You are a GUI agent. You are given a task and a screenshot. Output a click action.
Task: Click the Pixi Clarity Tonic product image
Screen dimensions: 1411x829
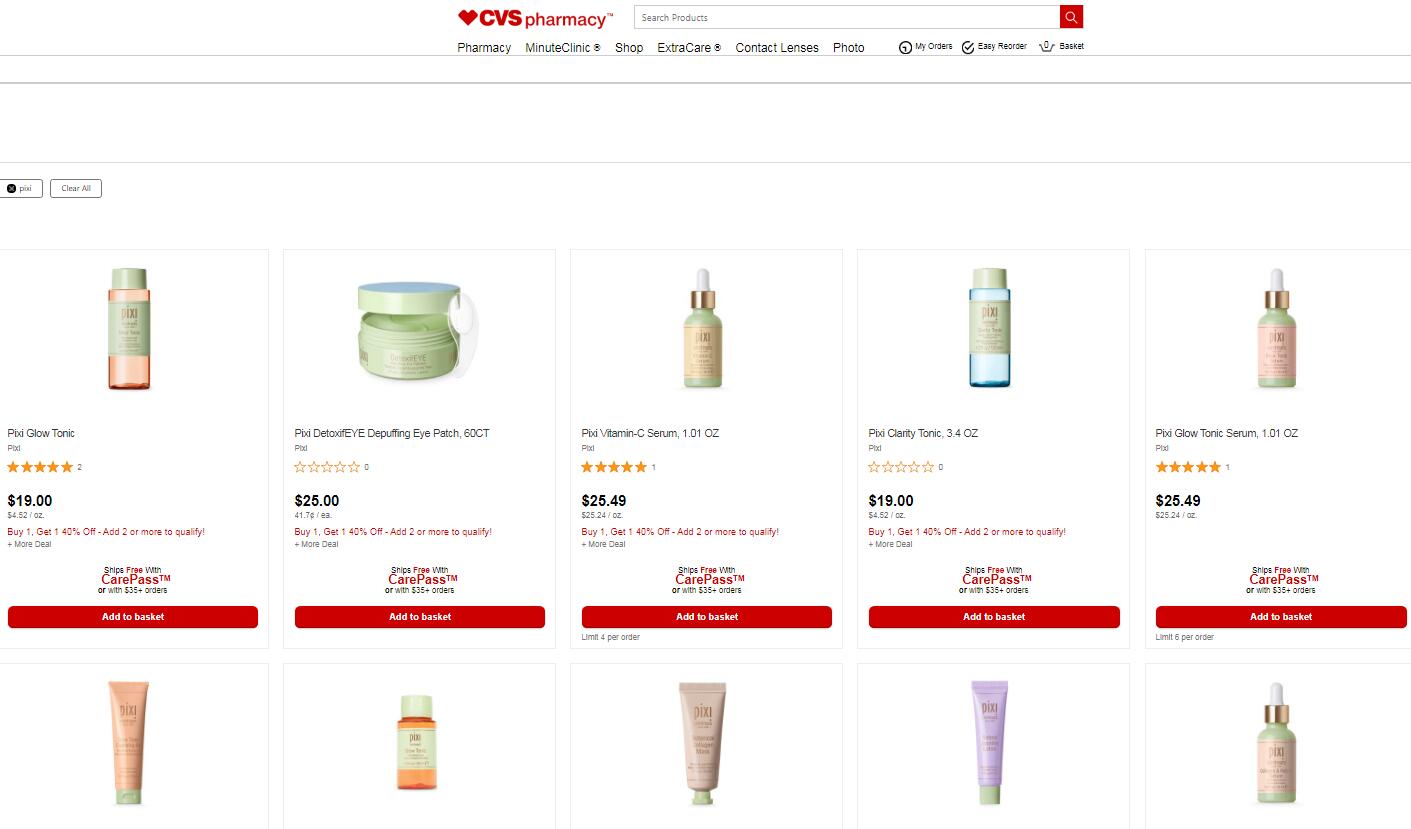click(990, 328)
